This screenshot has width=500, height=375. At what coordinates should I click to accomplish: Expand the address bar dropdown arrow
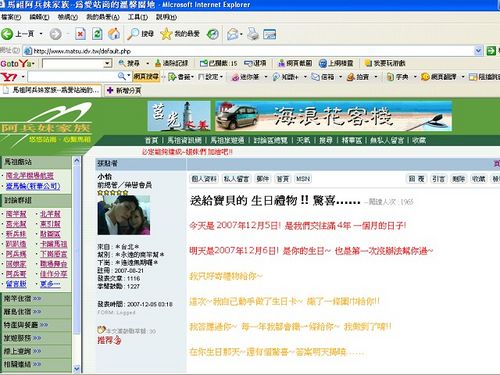click(x=478, y=51)
